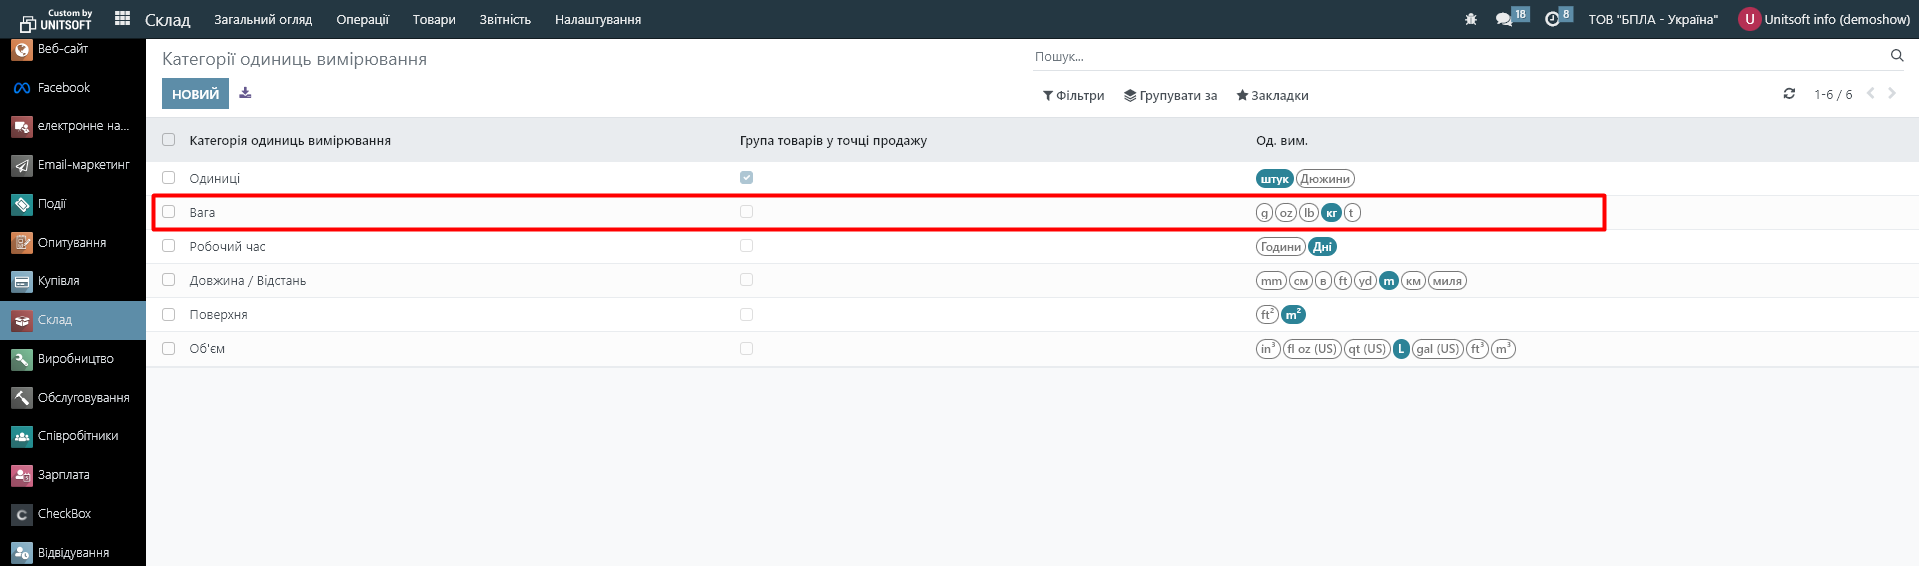Open the Закладки favorites dropdown
The height and width of the screenshot is (566, 1919).
click(x=1272, y=96)
